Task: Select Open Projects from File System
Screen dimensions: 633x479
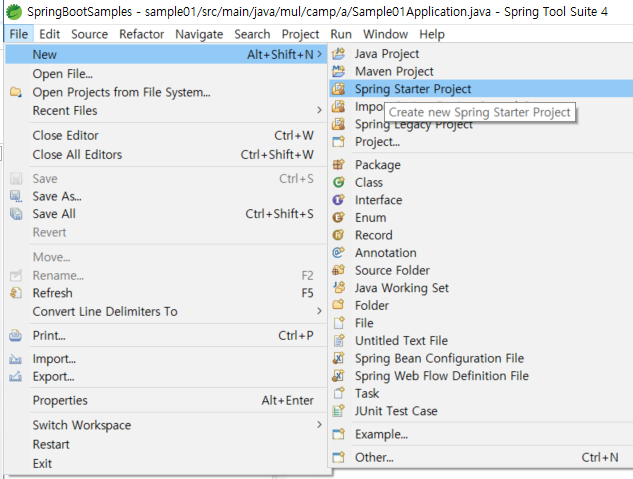Action: click(166, 92)
